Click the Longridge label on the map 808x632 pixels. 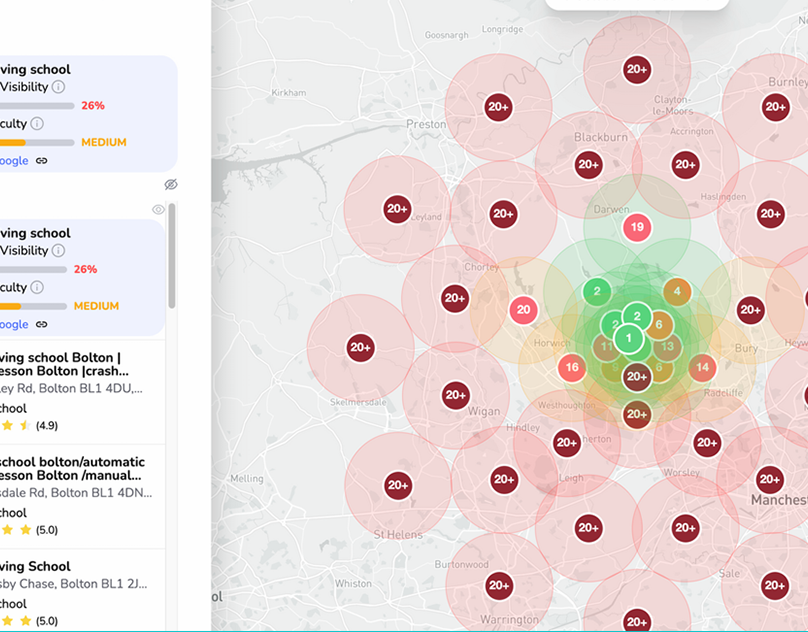click(502, 29)
